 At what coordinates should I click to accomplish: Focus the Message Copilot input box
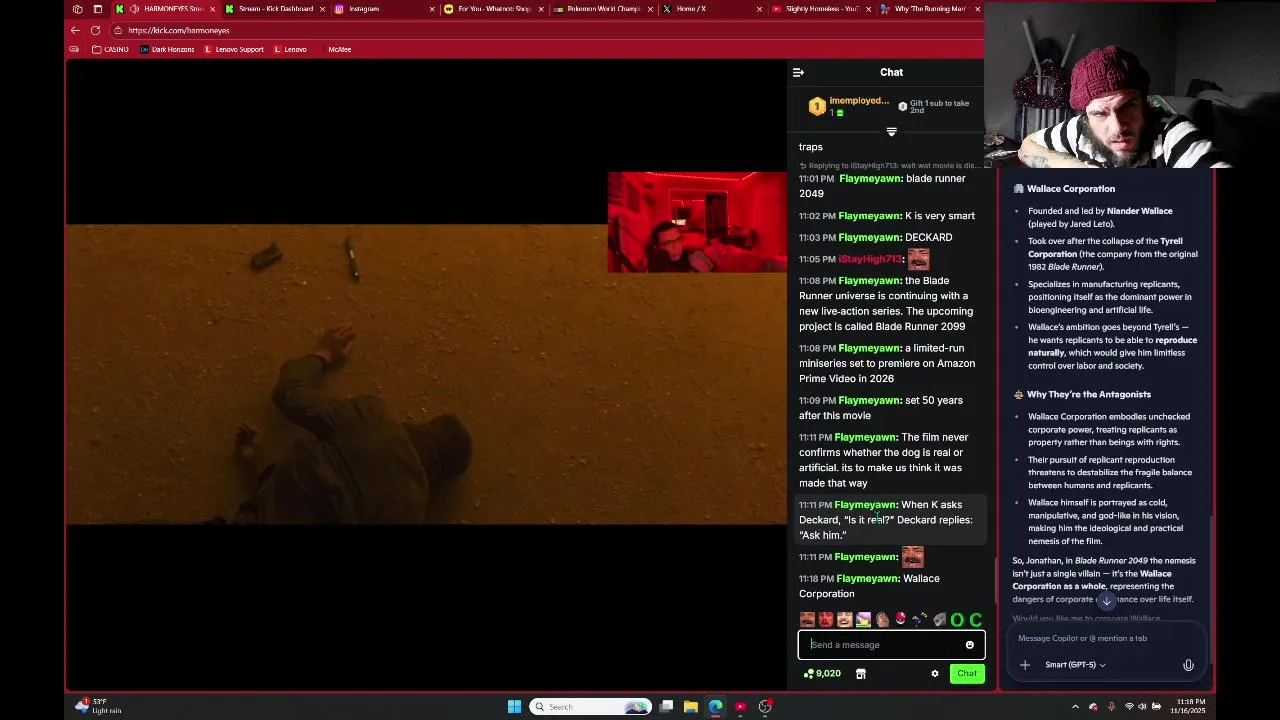point(1105,638)
